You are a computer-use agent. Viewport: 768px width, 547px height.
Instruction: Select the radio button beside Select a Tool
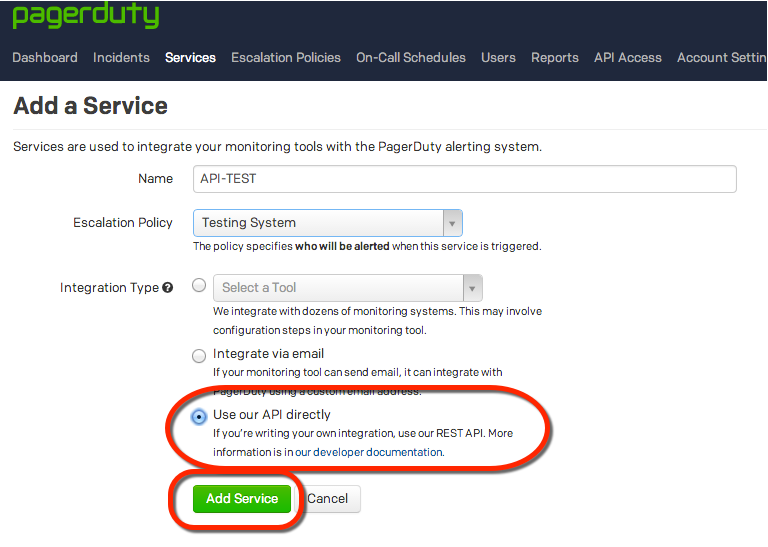click(x=199, y=285)
